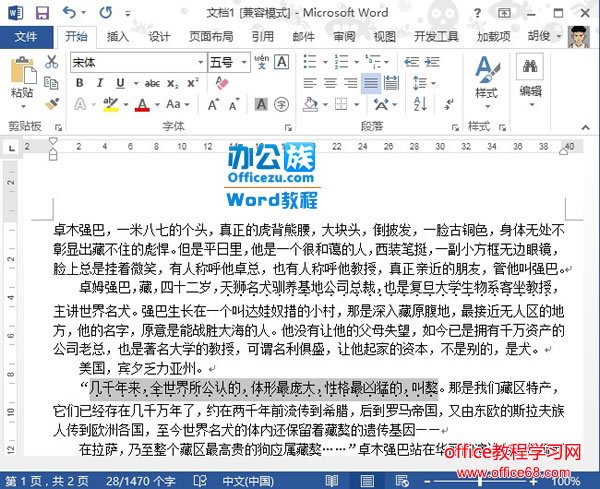Cut the selection with the scissors icon
The width and height of the screenshot is (600, 489).
point(51,62)
